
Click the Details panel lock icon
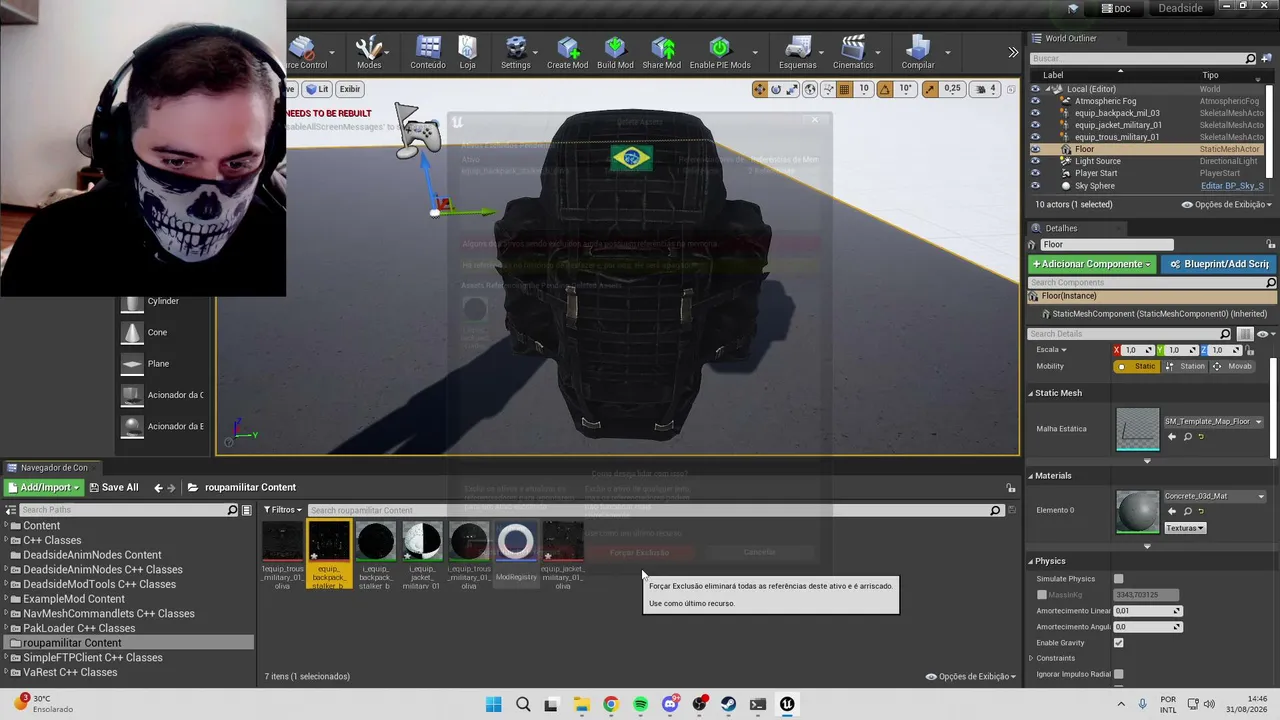1271,244
